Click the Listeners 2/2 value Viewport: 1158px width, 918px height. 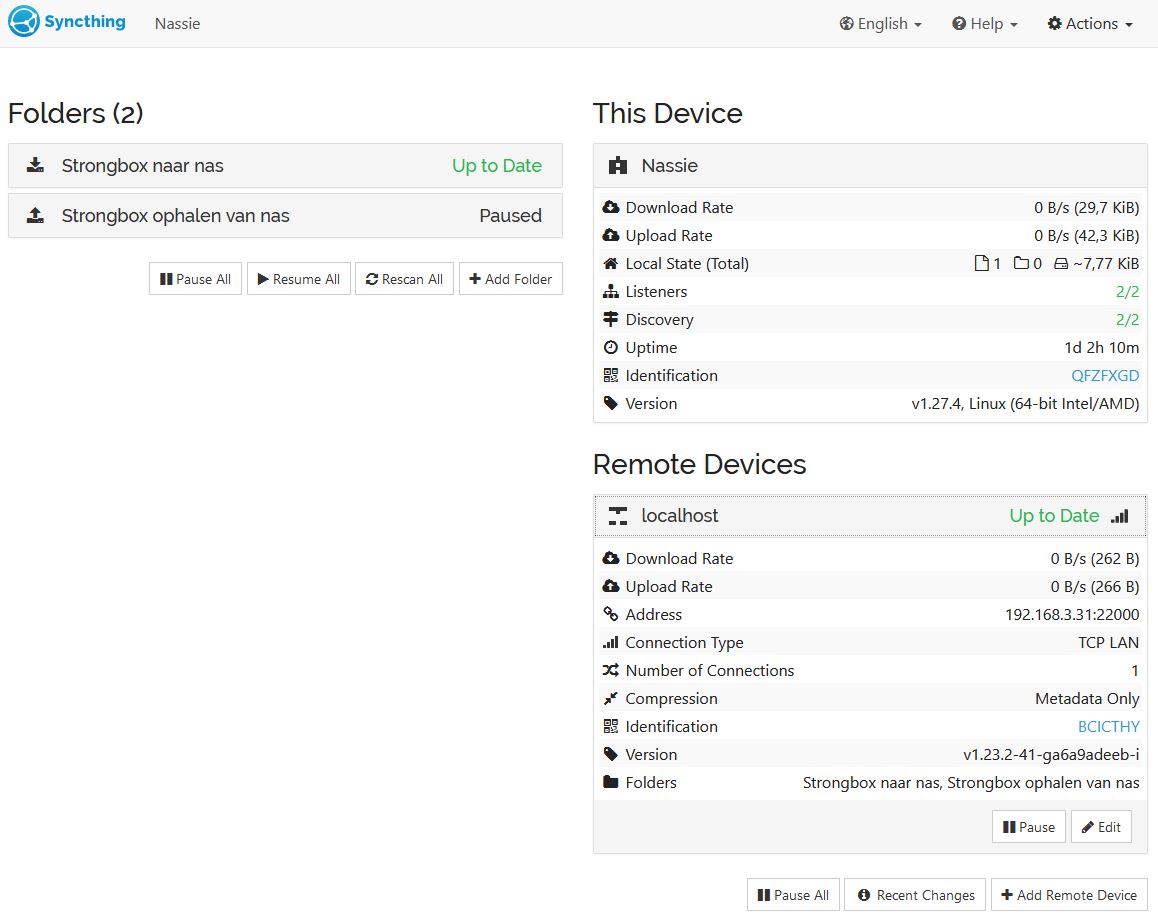tap(1127, 291)
